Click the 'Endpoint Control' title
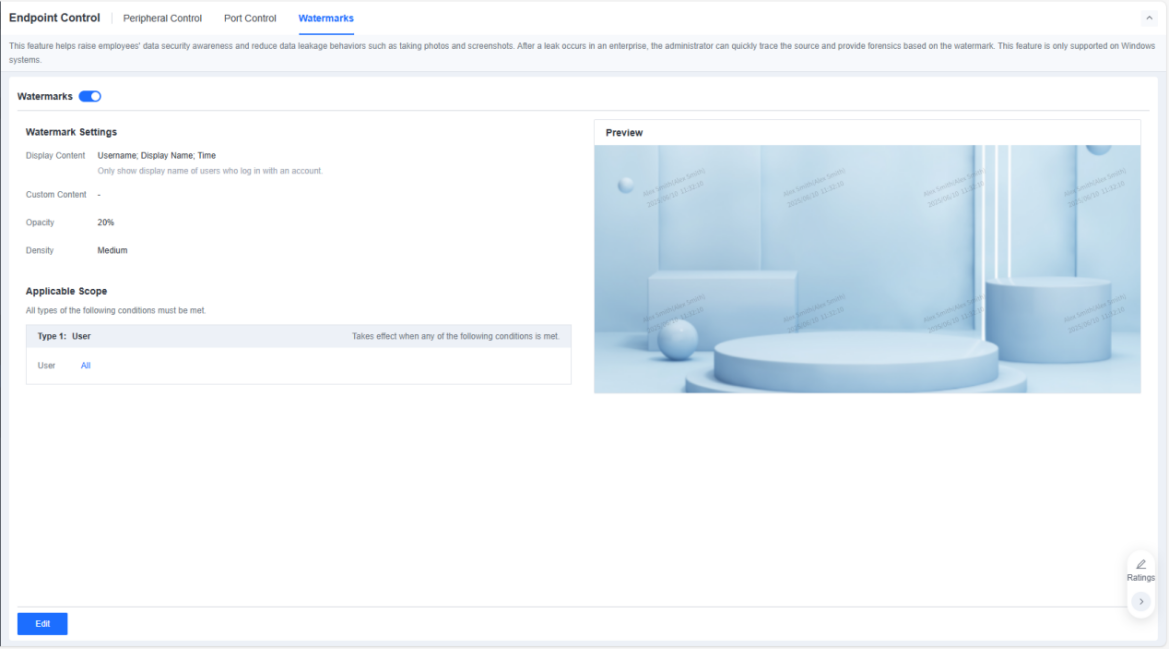 54,18
